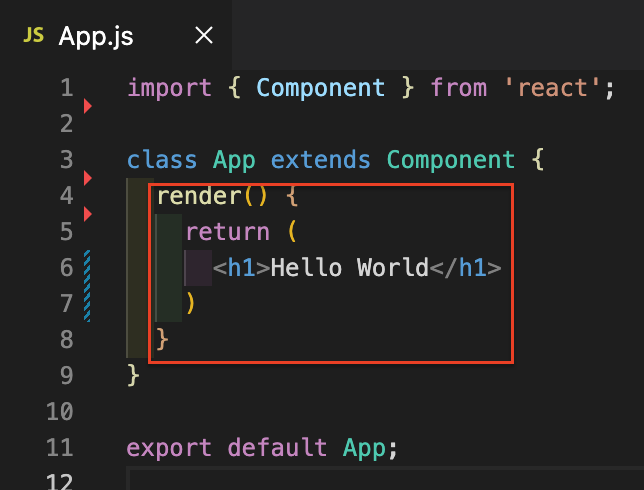Image resolution: width=644 pixels, height=490 pixels.
Task: Click the 'react' string literal
Action: point(552,88)
